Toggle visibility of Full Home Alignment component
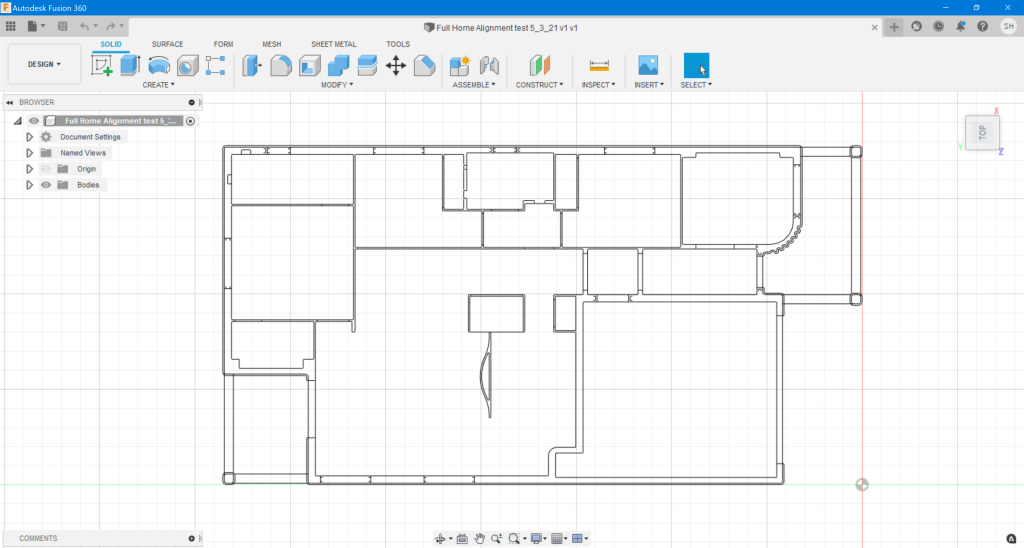 pos(34,121)
